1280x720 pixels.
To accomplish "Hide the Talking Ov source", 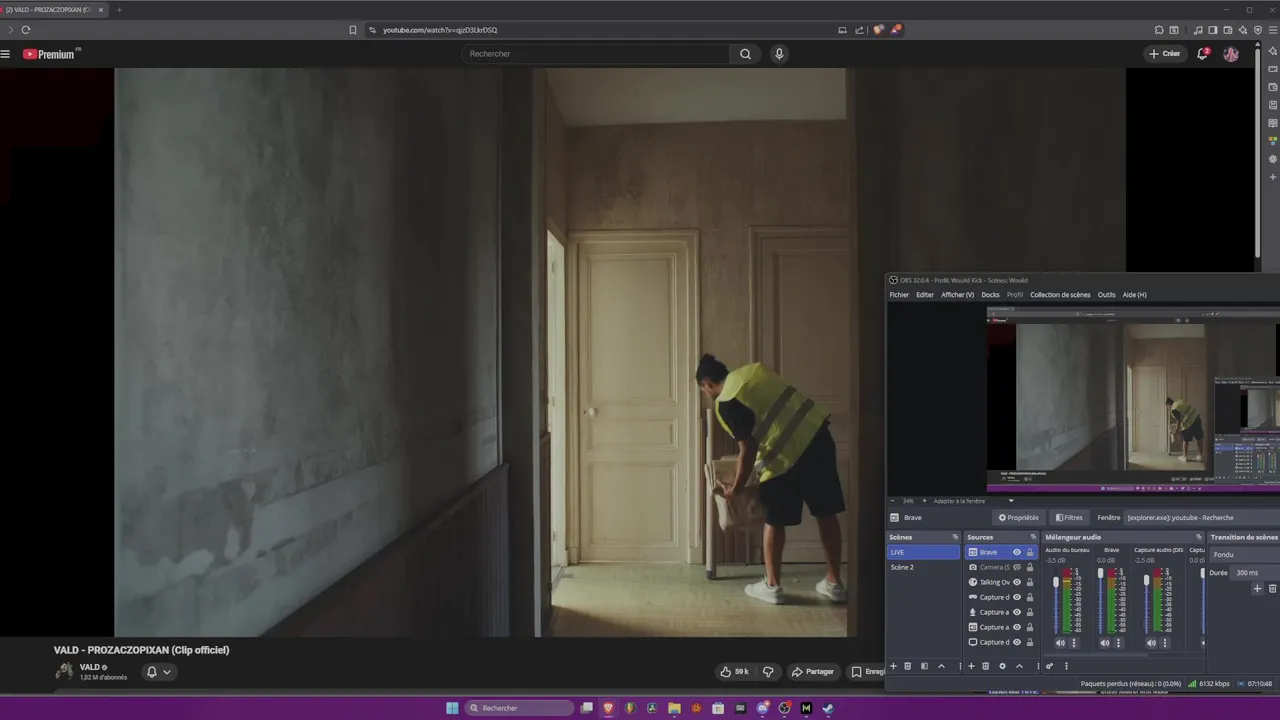I will coord(1017,582).
